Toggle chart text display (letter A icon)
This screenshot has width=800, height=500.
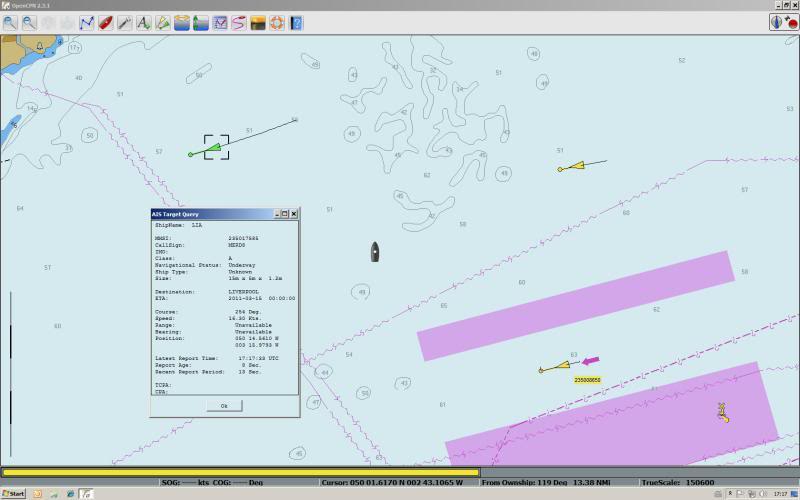[x=143, y=22]
